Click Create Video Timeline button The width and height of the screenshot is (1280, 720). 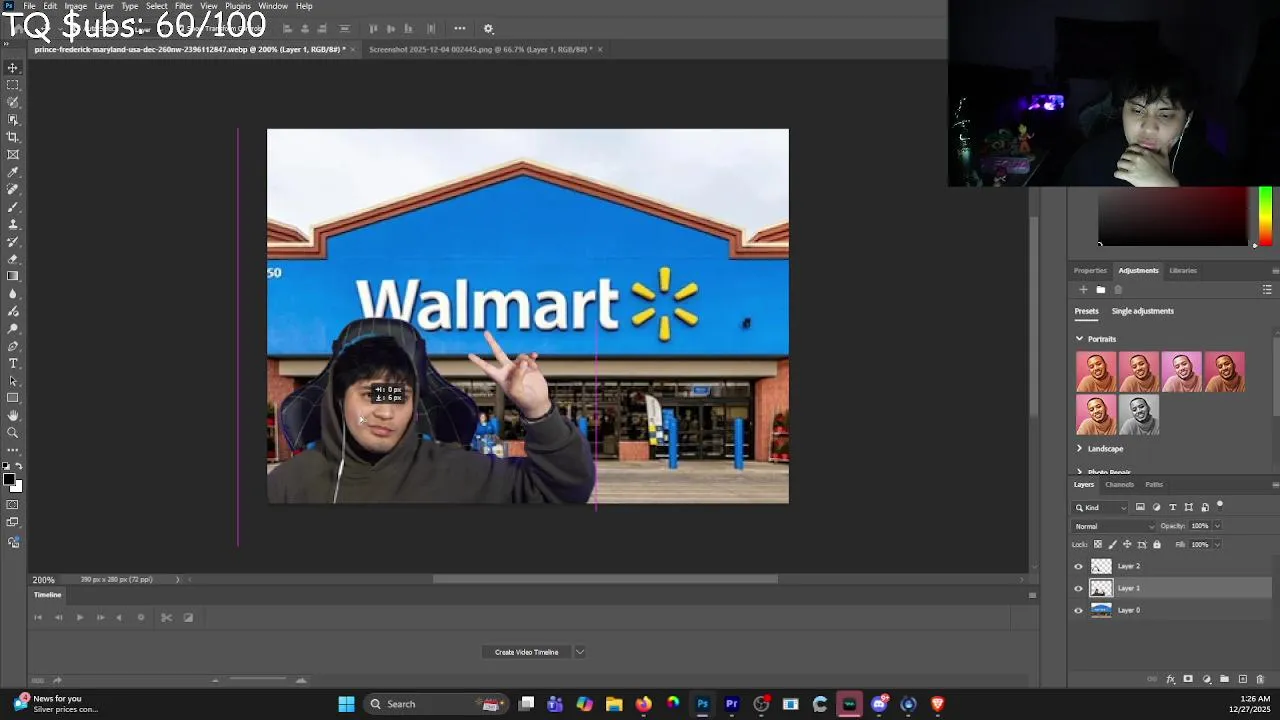coord(526,652)
